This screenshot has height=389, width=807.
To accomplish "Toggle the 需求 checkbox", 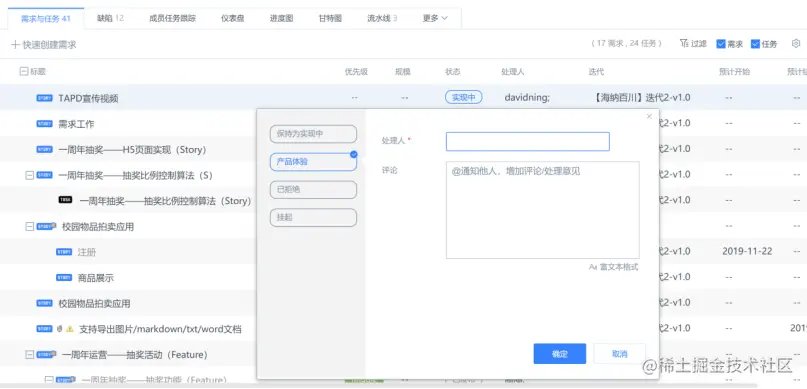I will click(x=721, y=44).
